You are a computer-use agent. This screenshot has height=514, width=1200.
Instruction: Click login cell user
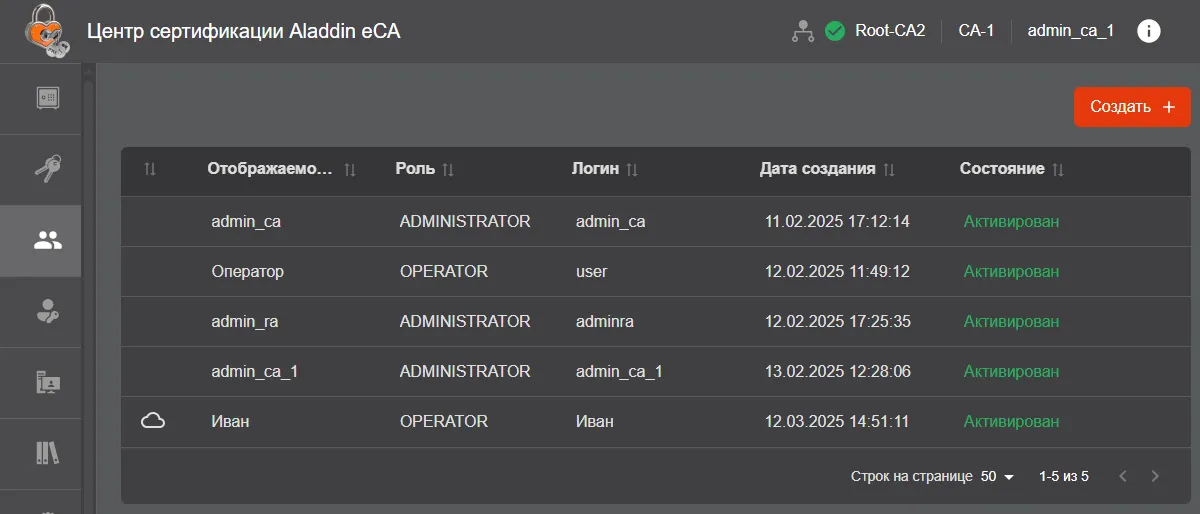coord(592,271)
